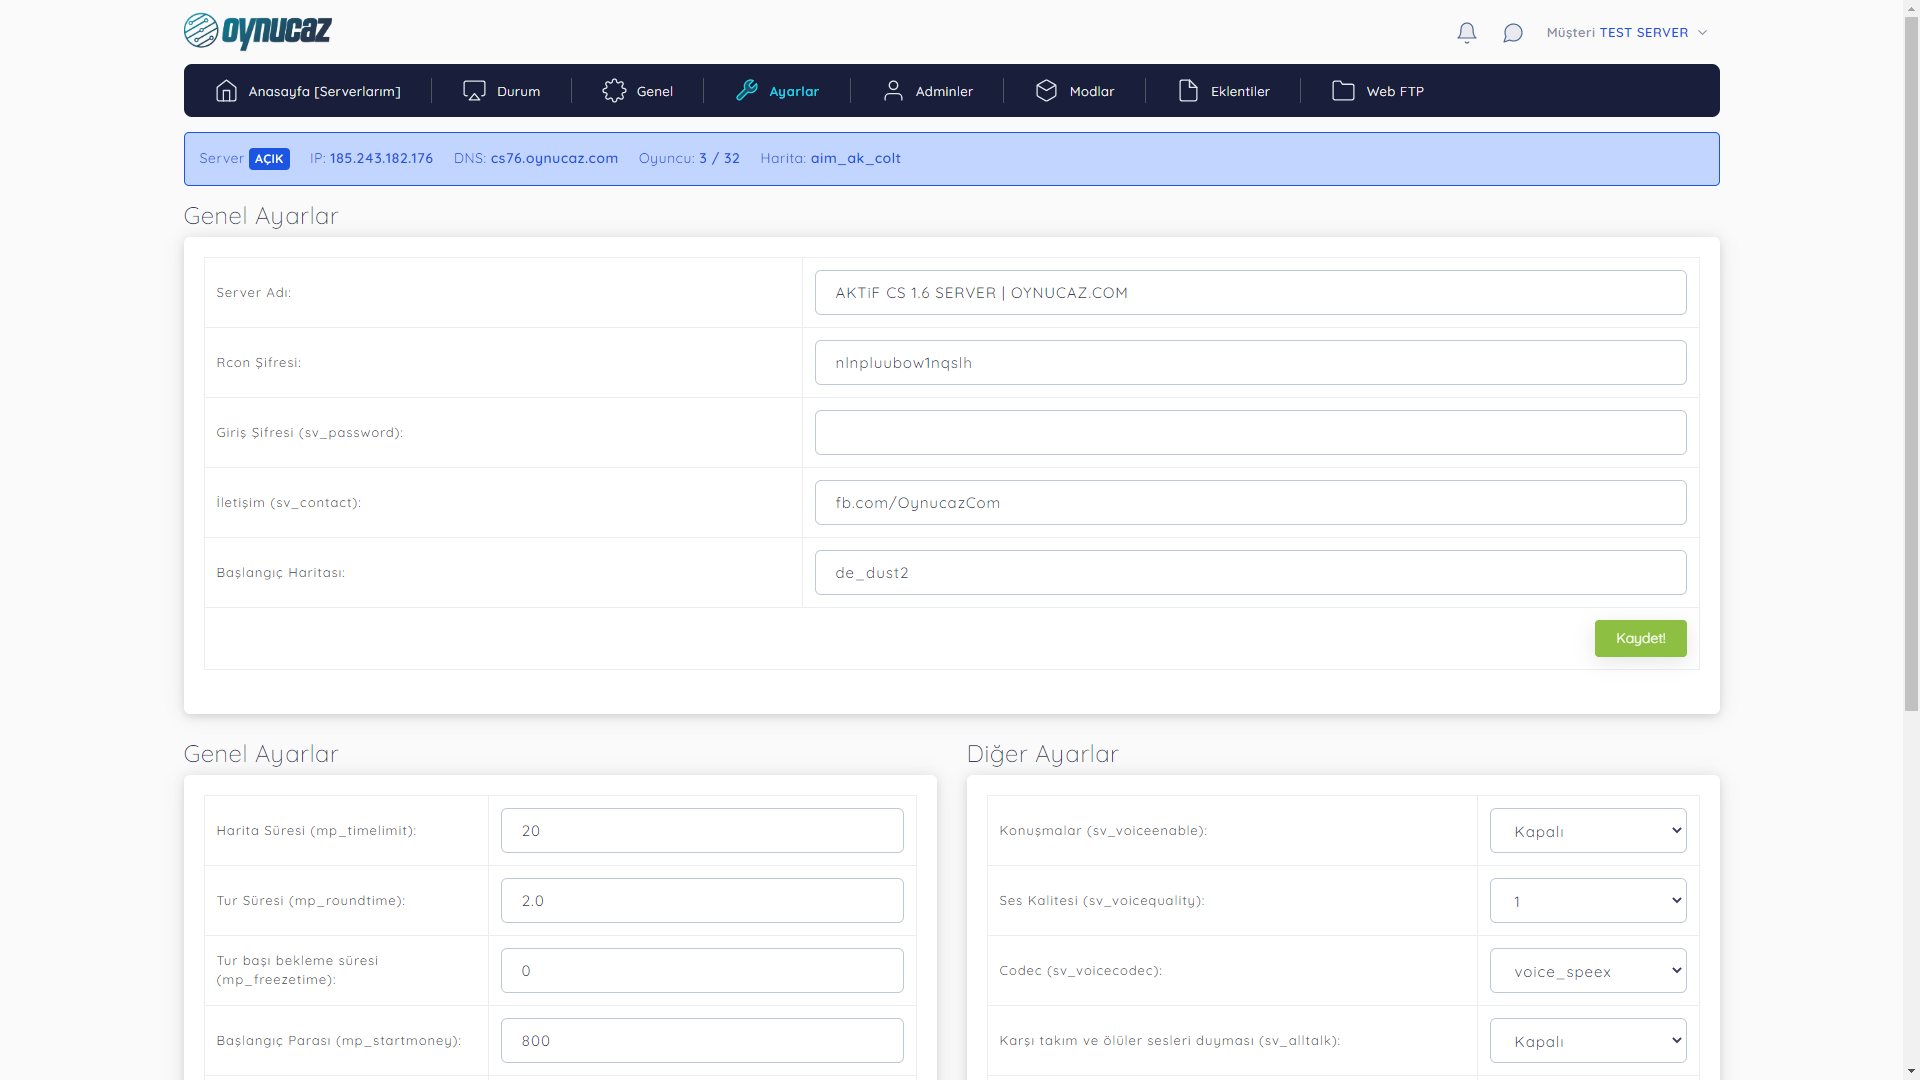Open the Adminler section
Screen dimensions: 1920x1080
[x=928, y=91]
